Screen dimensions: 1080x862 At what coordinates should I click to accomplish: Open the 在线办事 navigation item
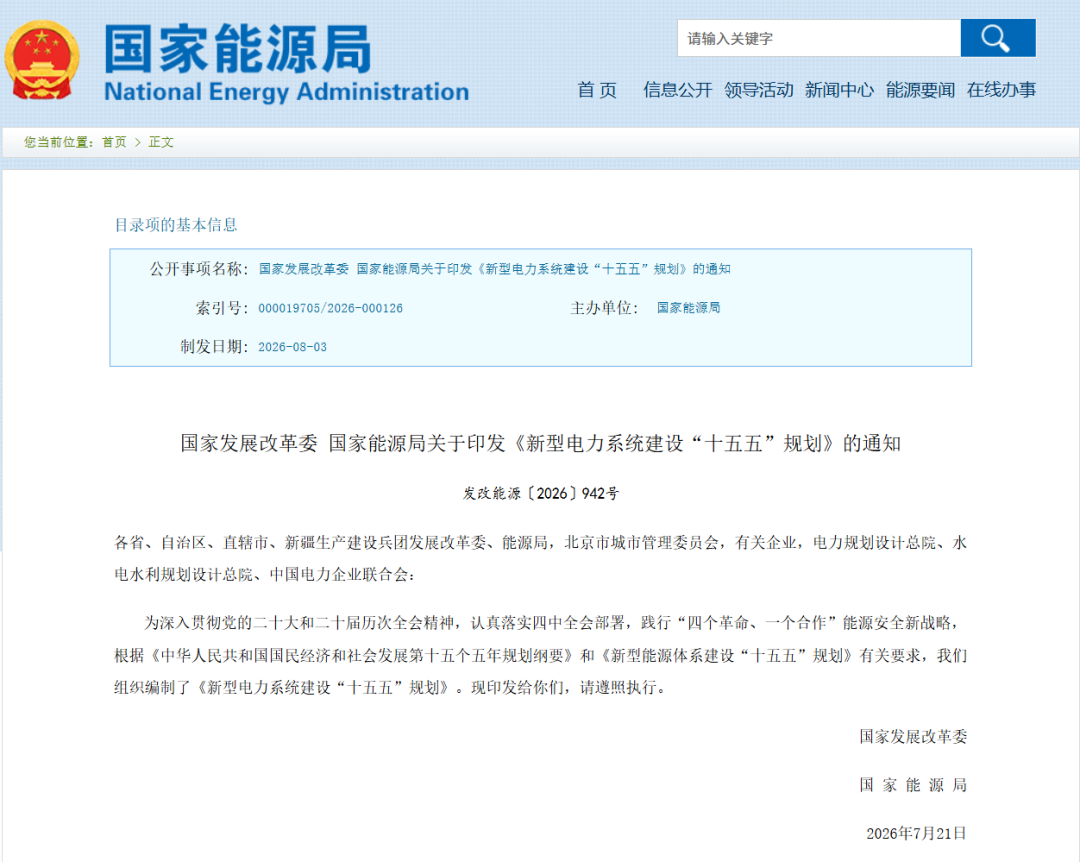pyautogui.click(x=1001, y=90)
